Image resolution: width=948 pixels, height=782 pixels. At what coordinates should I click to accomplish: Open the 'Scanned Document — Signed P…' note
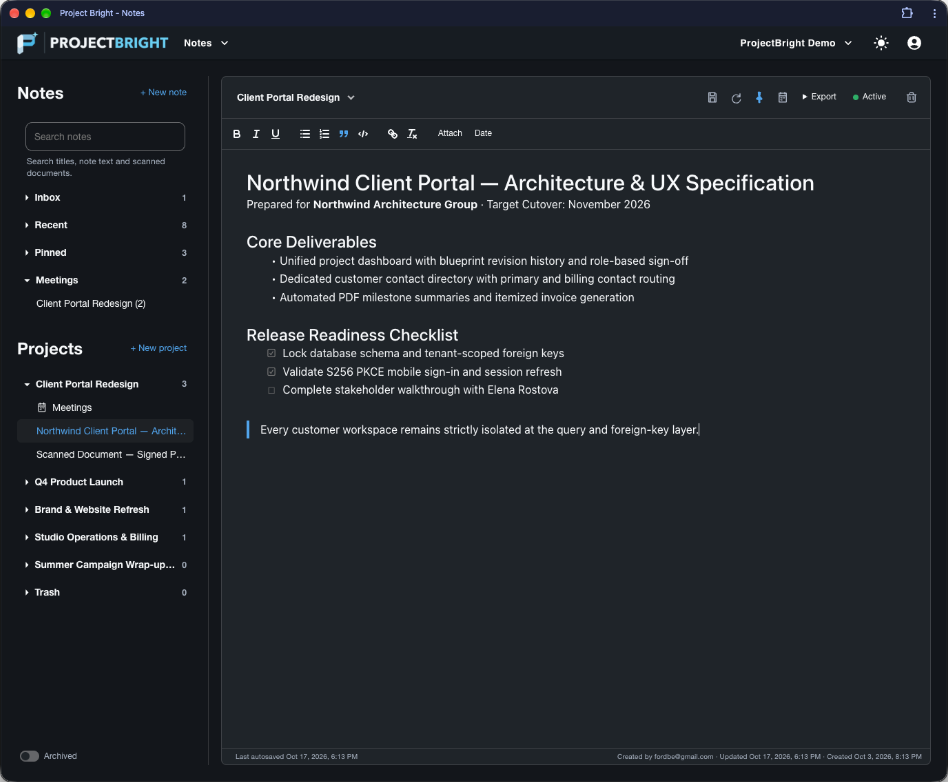[111, 455]
